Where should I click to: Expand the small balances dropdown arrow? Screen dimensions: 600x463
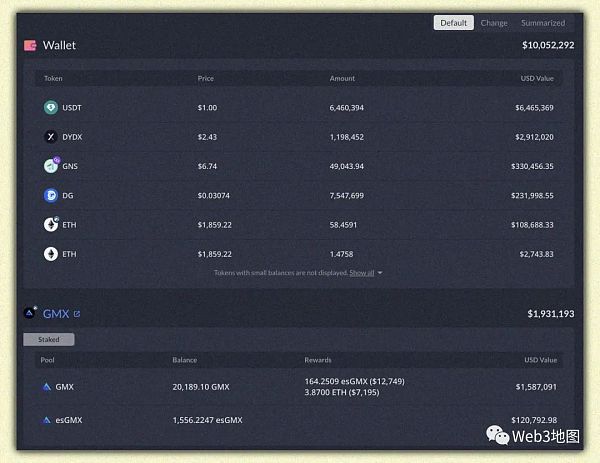point(380,273)
